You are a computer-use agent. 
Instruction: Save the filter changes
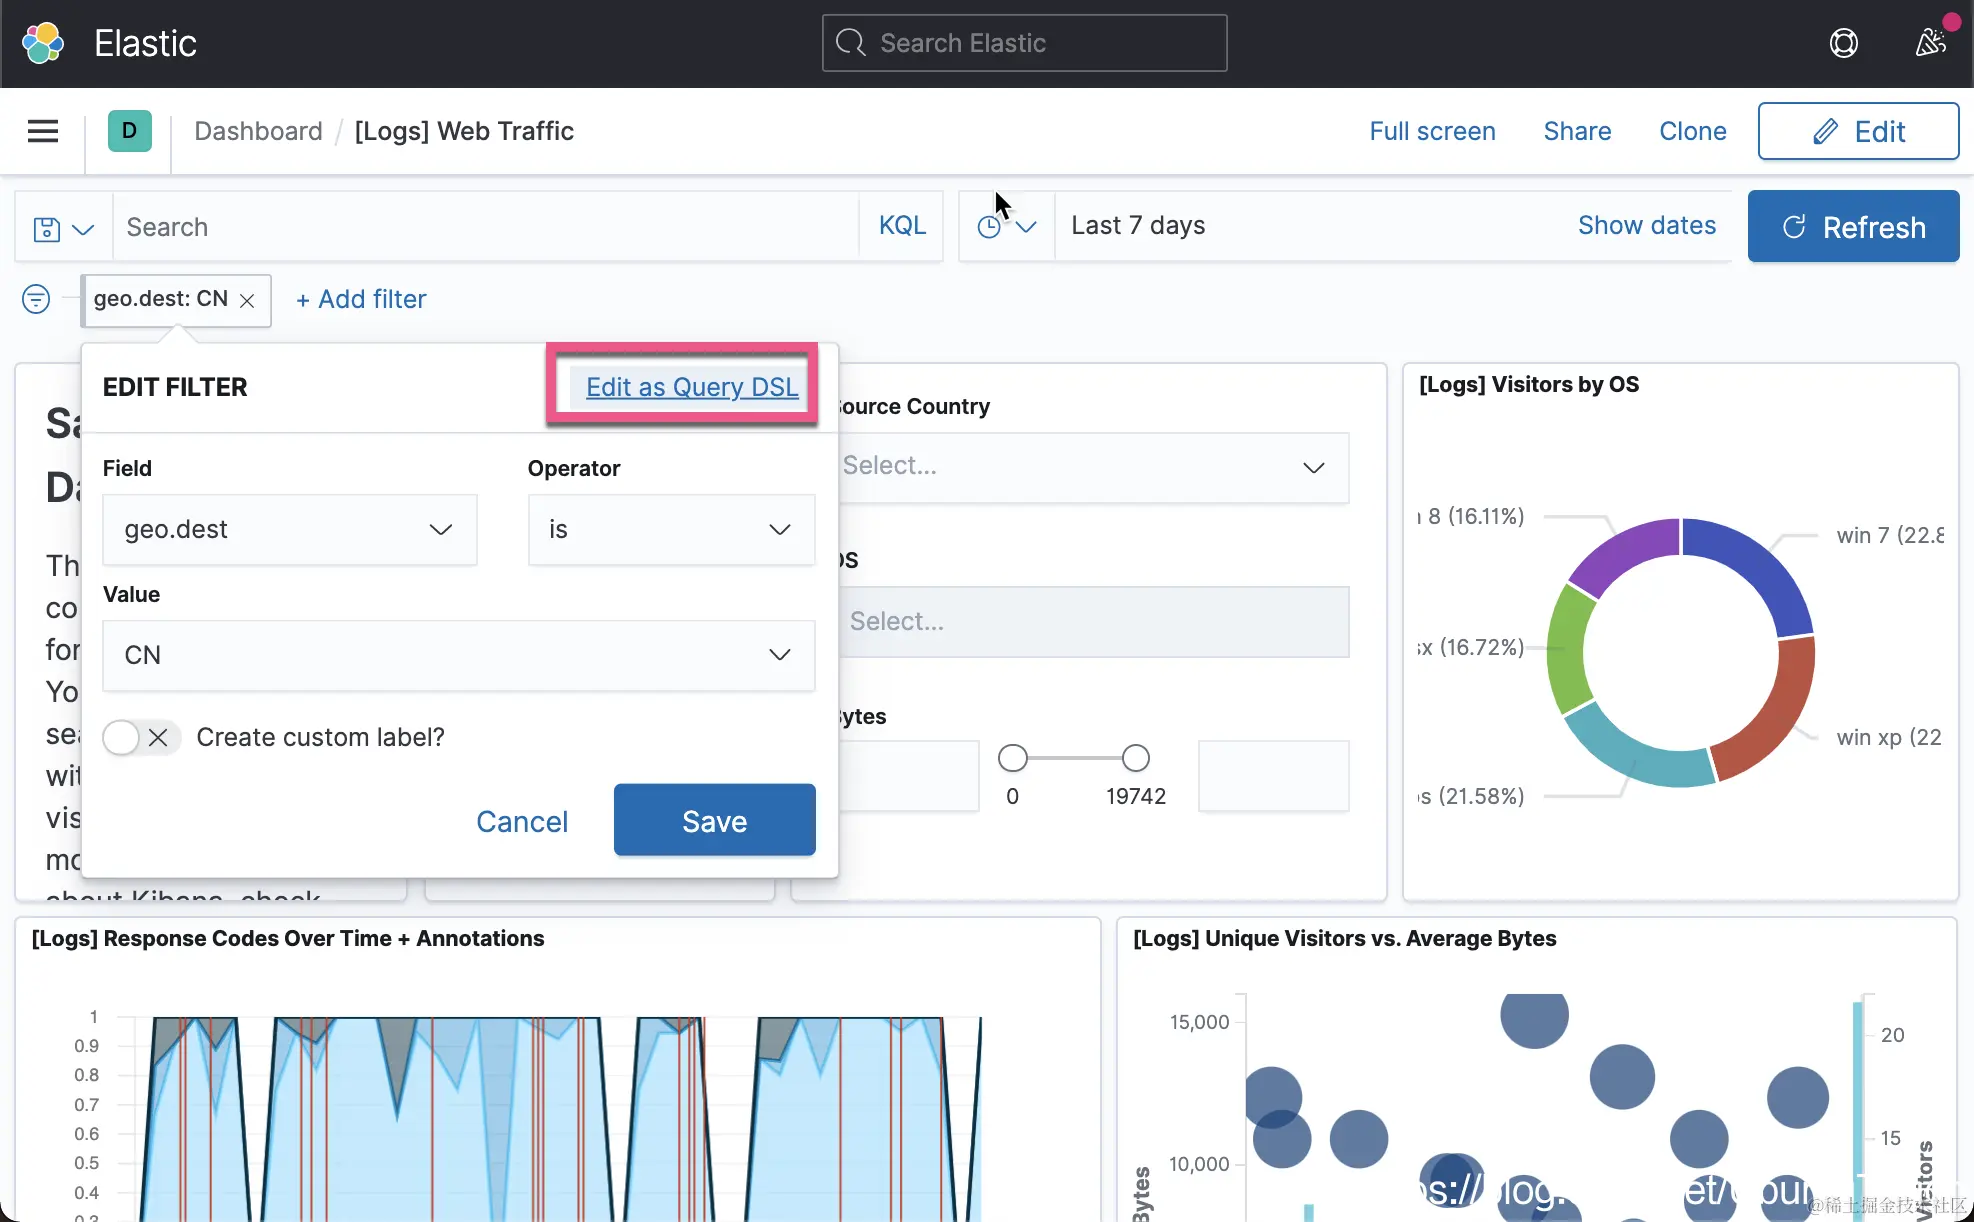tap(714, 821)
